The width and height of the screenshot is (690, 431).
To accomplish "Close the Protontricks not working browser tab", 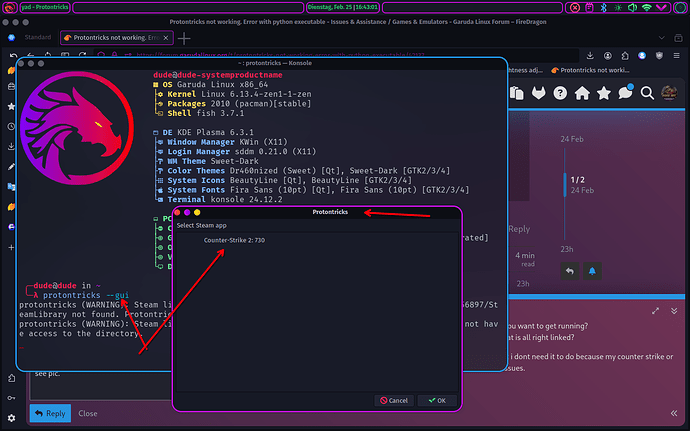I will (166, 38).
